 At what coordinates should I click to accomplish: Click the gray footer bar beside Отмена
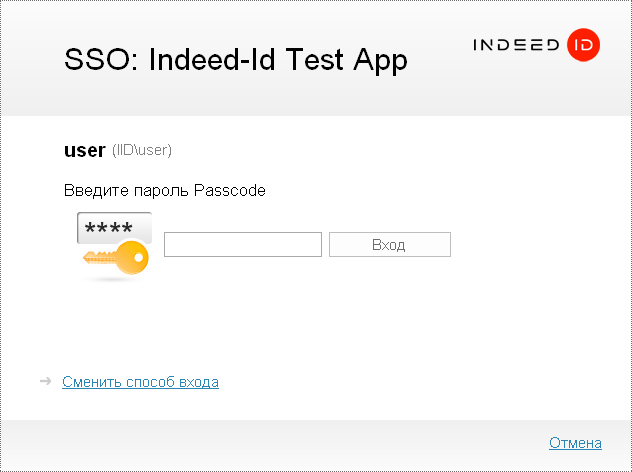(x=300, y=443)
